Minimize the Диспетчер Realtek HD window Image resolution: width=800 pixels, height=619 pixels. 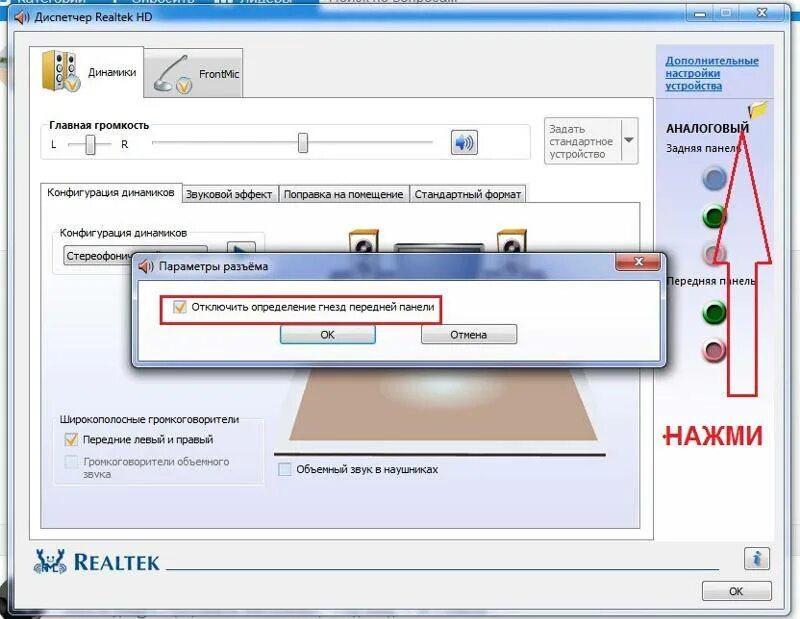click(700, 13)
